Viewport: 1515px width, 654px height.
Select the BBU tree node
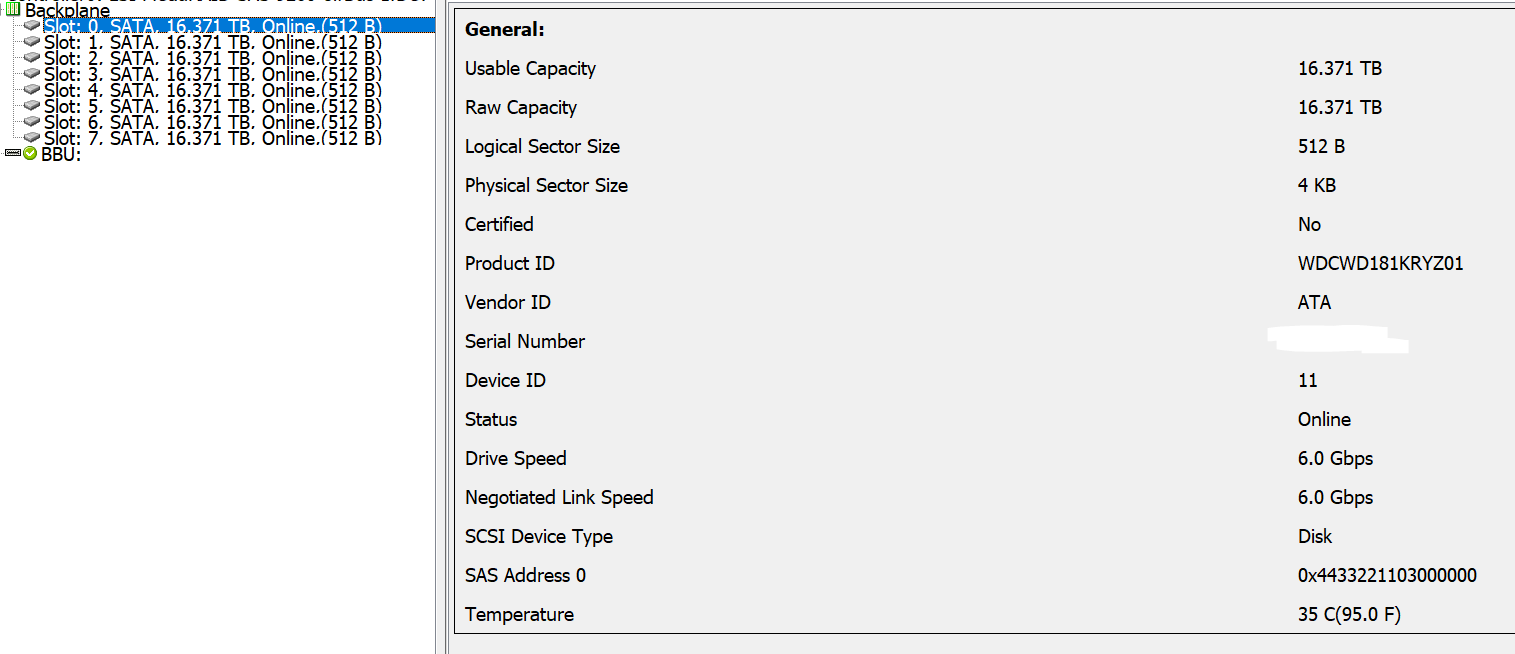click(61, 154)
